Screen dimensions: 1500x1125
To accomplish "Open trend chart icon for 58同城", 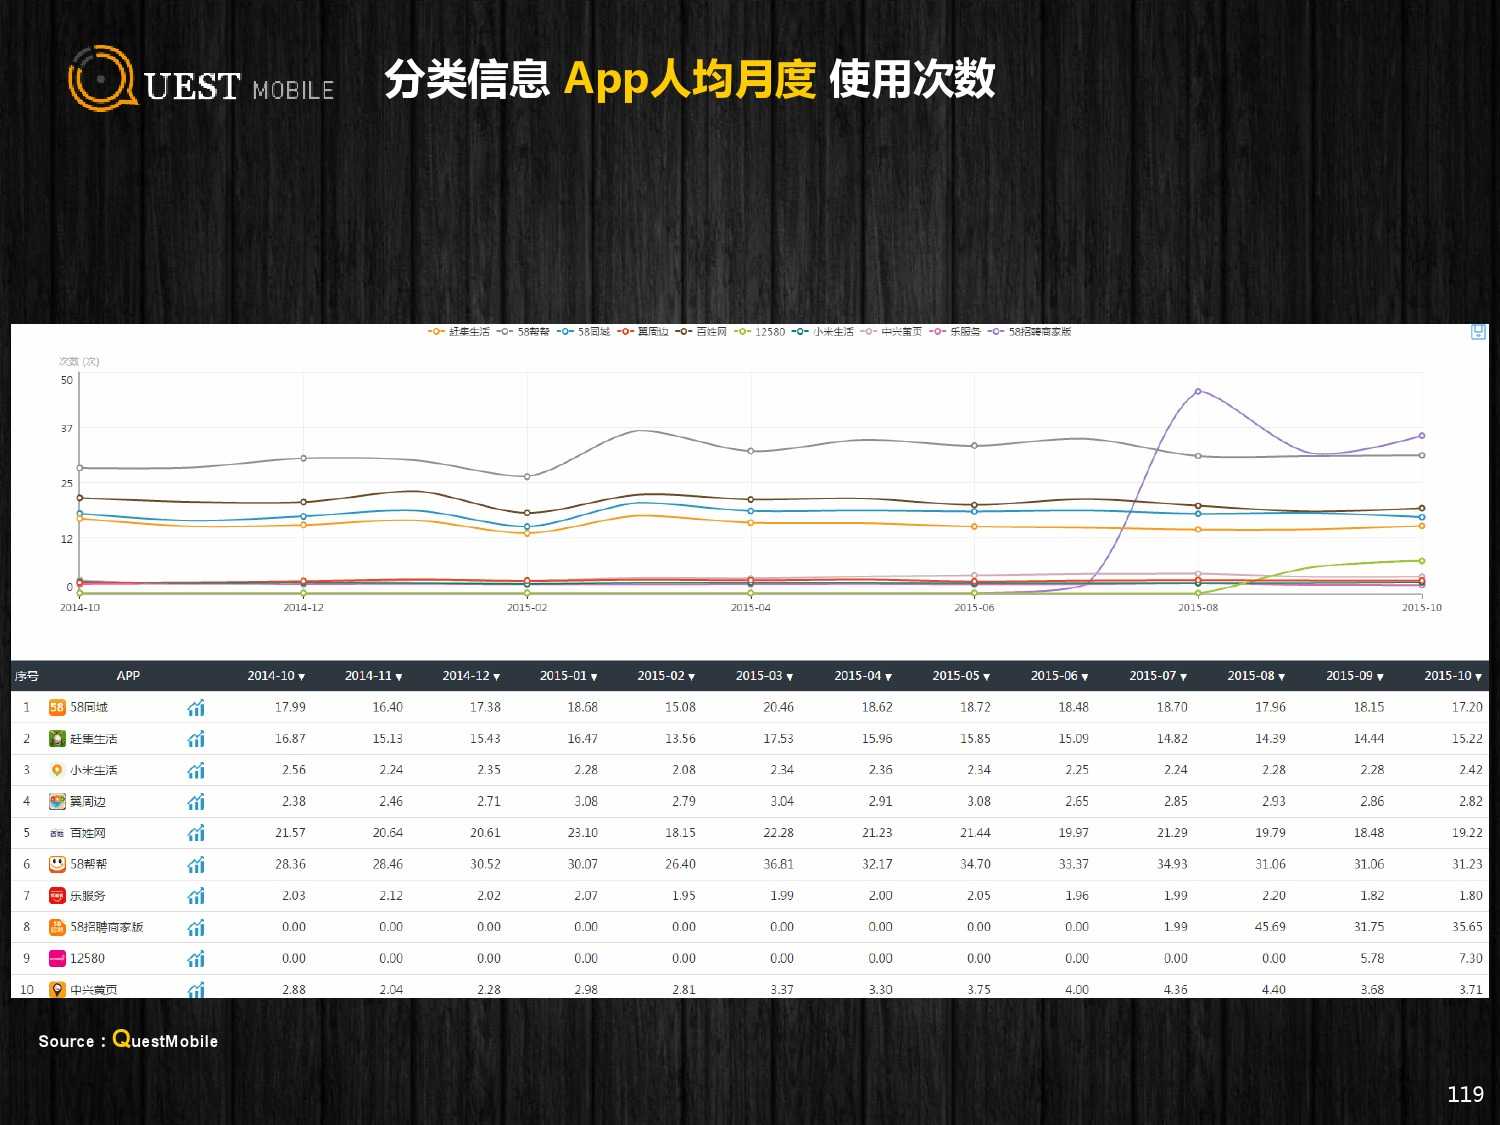I will (196, 708).
